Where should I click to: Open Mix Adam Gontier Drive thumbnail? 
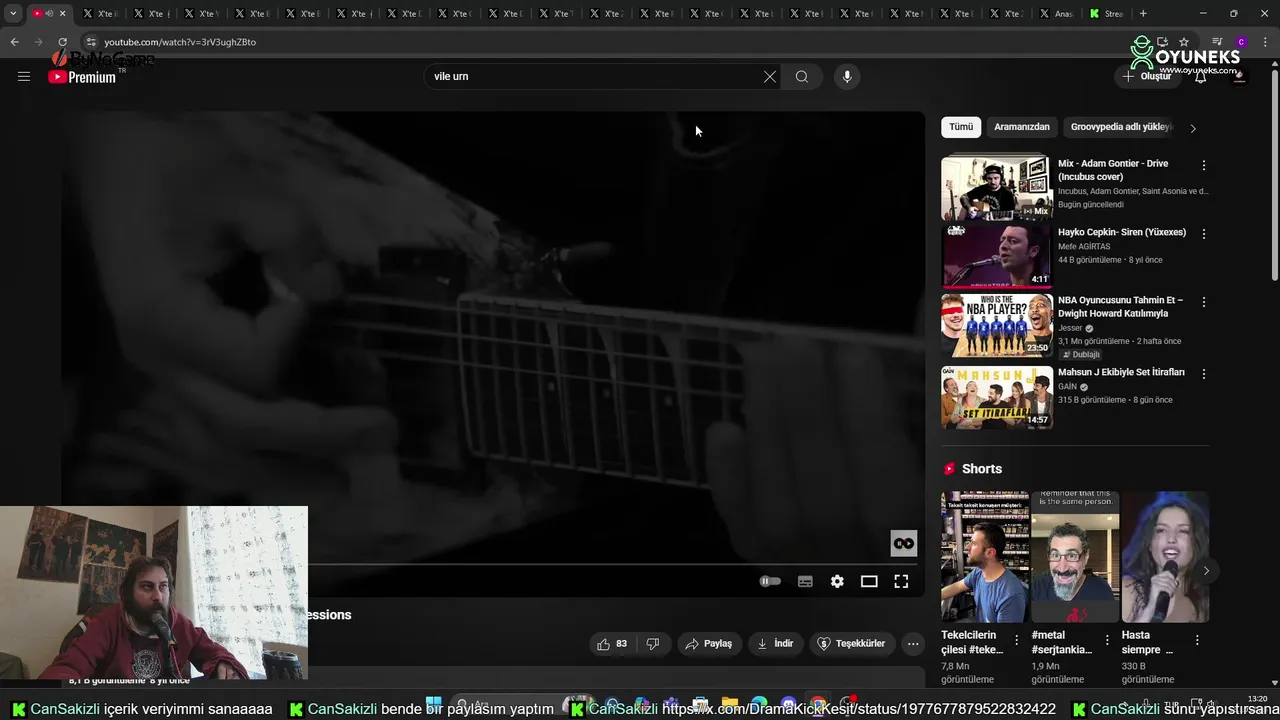(x=996, y=187)
